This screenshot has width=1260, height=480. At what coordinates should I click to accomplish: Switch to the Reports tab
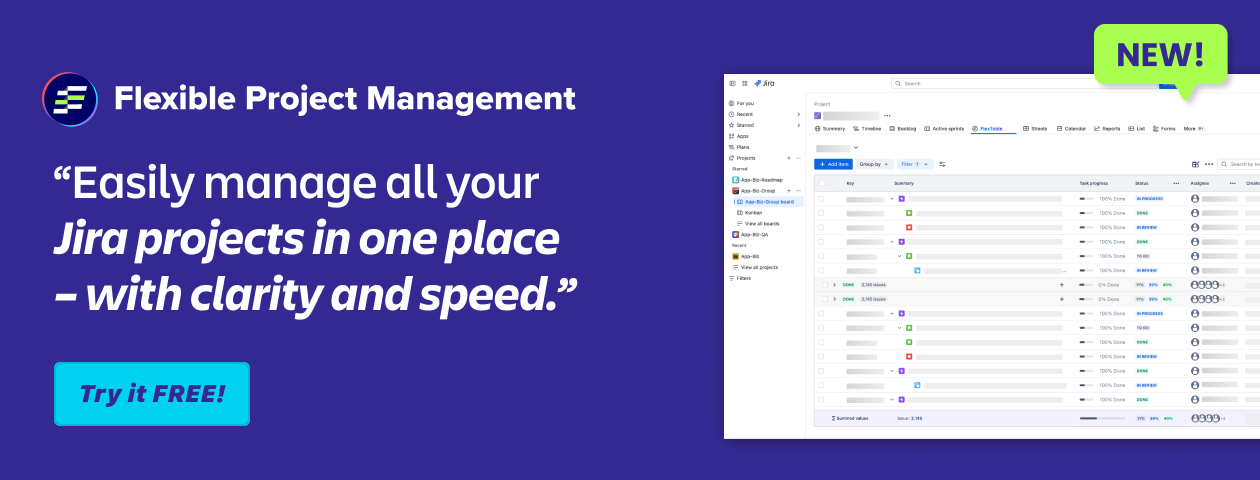pyautogui.click(x=1107, y=129)
